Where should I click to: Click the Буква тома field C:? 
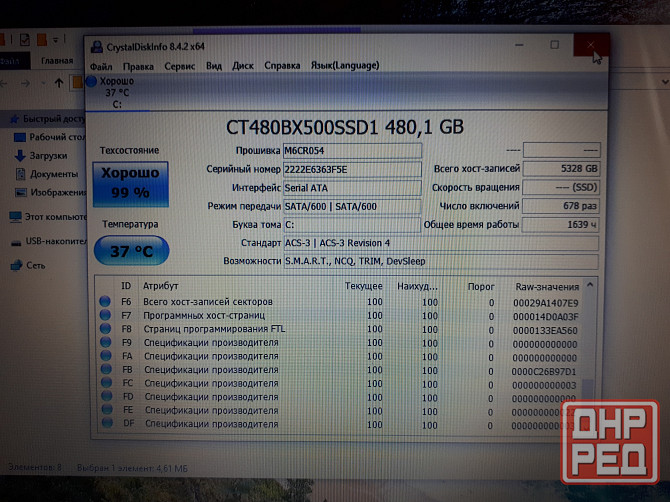[352, 225]
